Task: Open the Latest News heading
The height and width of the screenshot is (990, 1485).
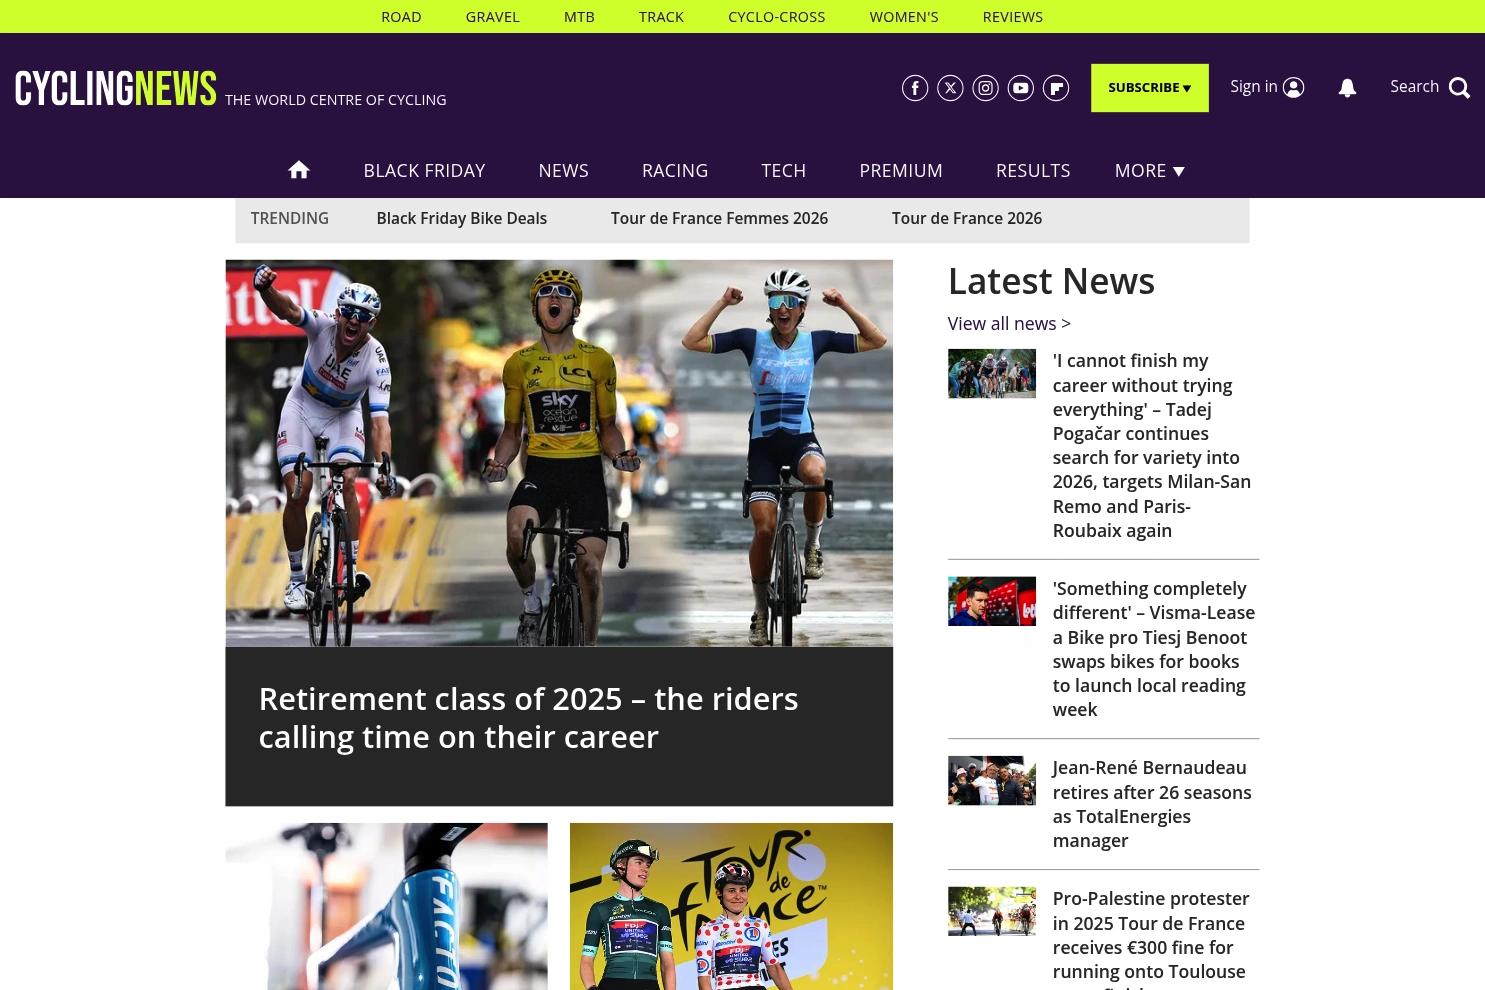Action: [x=1051, y=281]
